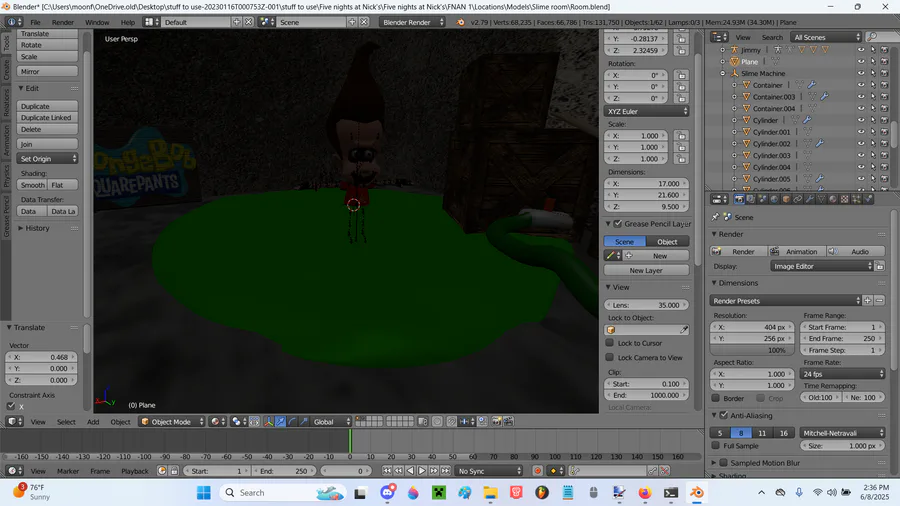Image resolution: width=900 pixels, height=506 pixels.
Task: Open the timeline Playback menu
Action: [x=135, y=471]
